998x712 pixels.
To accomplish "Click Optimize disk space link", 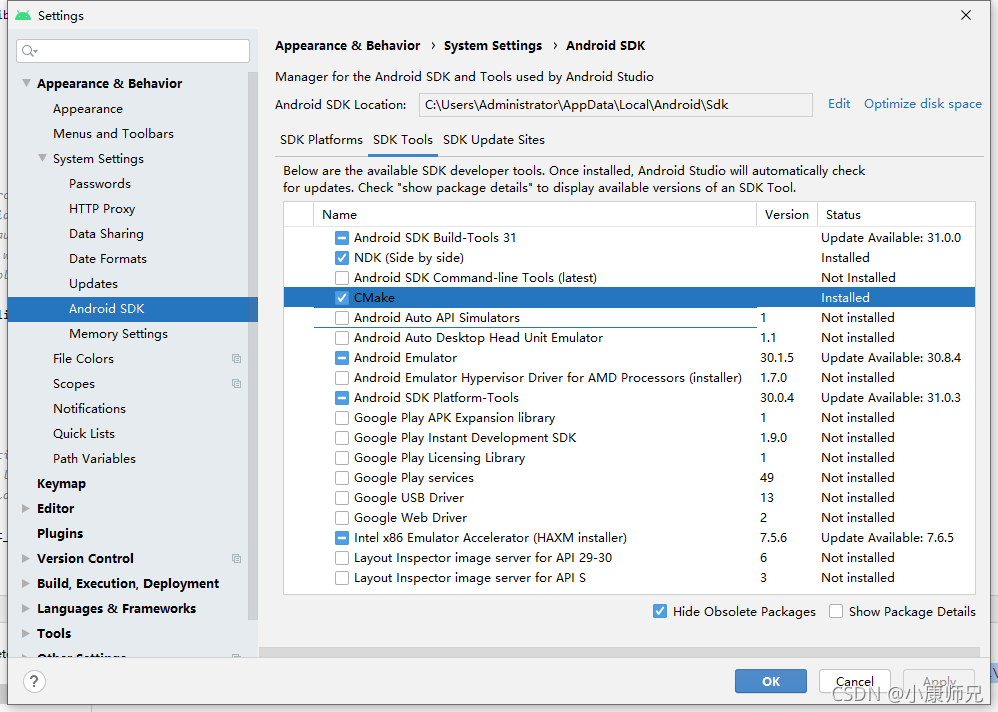I will [922, 104].
